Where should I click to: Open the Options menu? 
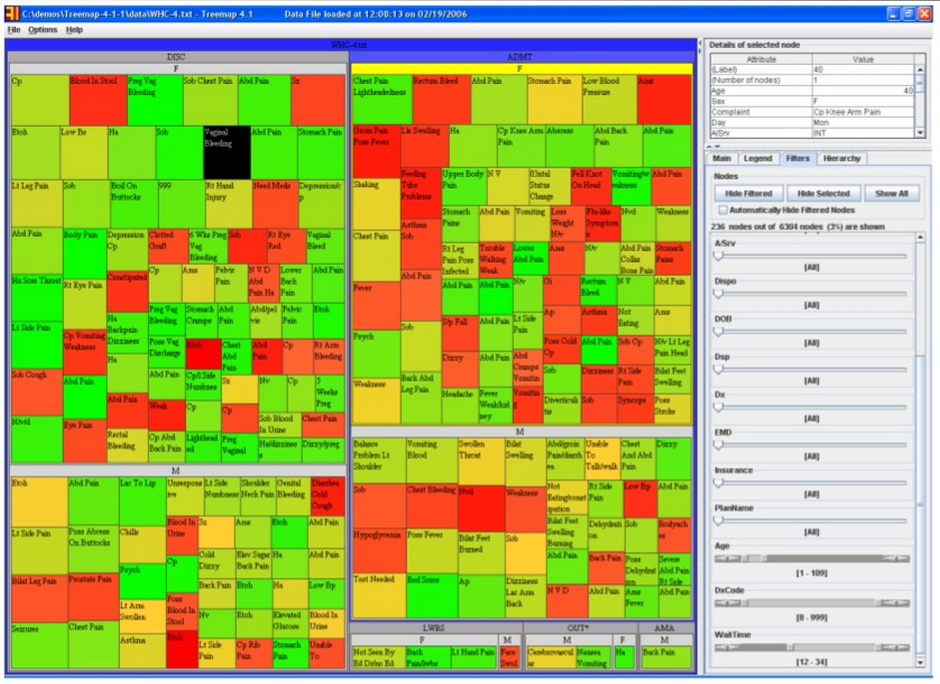pyautogui.click(x=43, y=30)
